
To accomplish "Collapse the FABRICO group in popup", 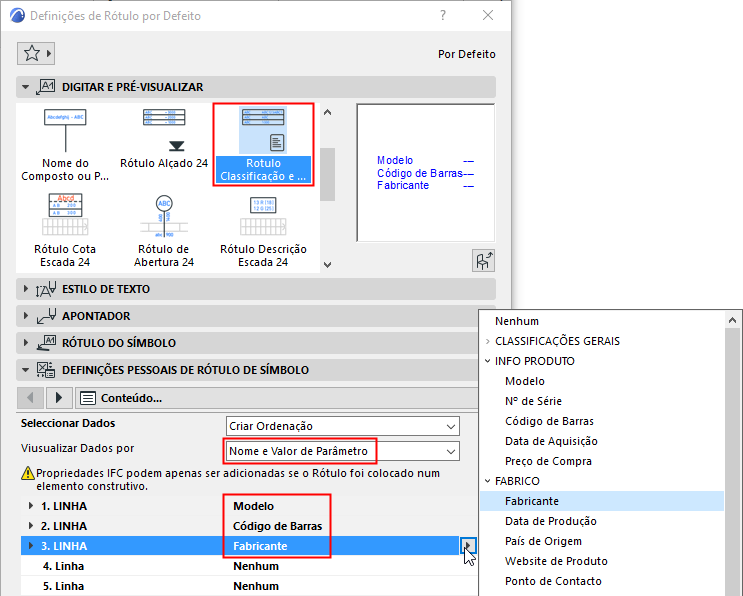I will [x=488, y=481].
